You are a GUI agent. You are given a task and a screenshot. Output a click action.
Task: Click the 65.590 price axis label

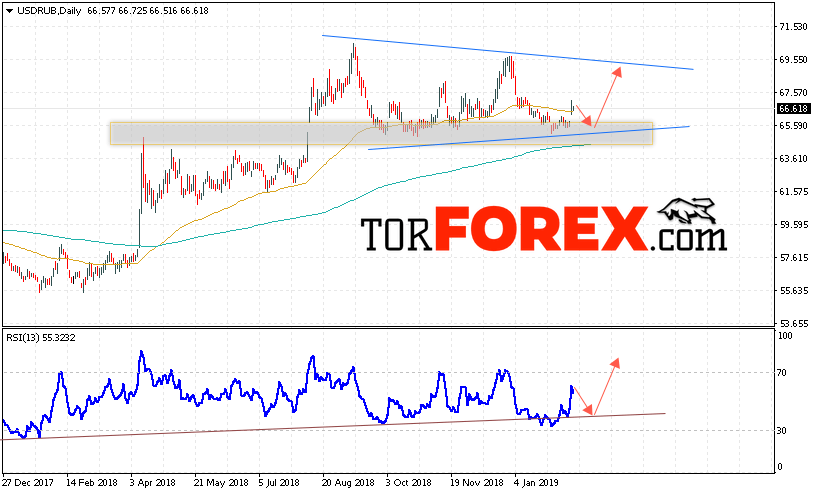793,125
